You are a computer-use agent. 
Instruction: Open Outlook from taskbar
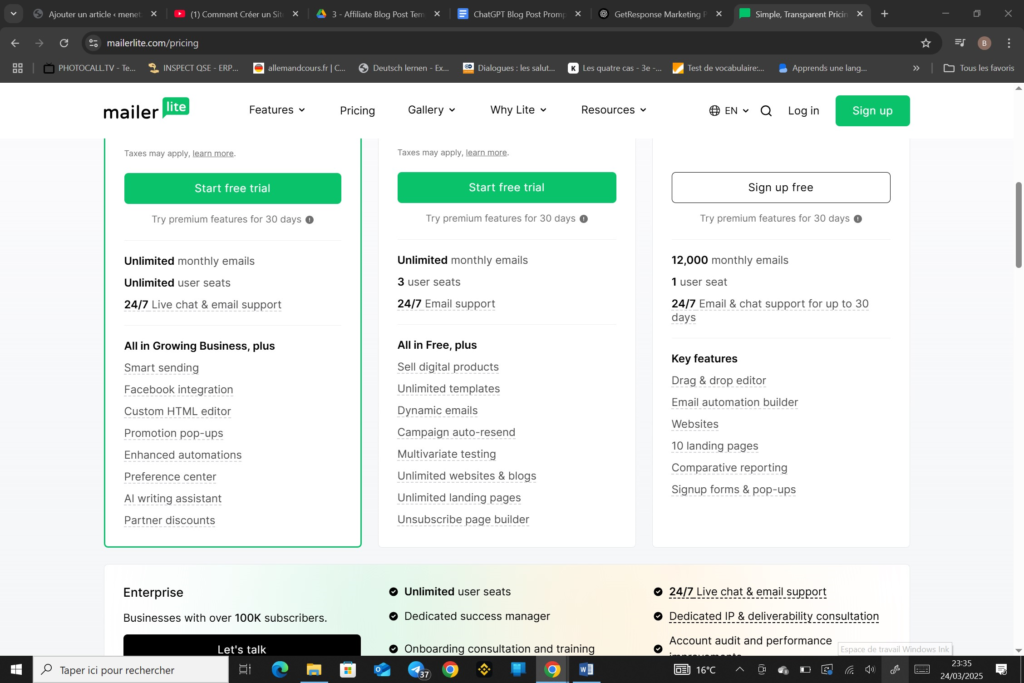[382, 669]
